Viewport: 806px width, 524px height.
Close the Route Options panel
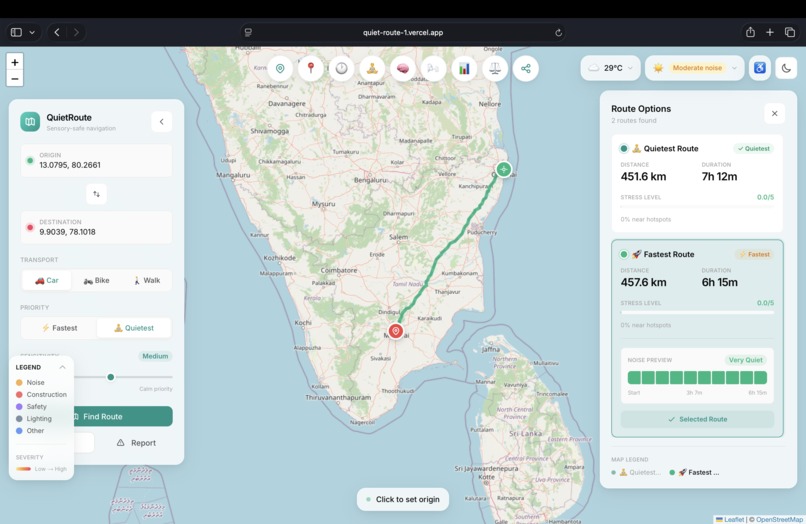[x=774, y=114]
